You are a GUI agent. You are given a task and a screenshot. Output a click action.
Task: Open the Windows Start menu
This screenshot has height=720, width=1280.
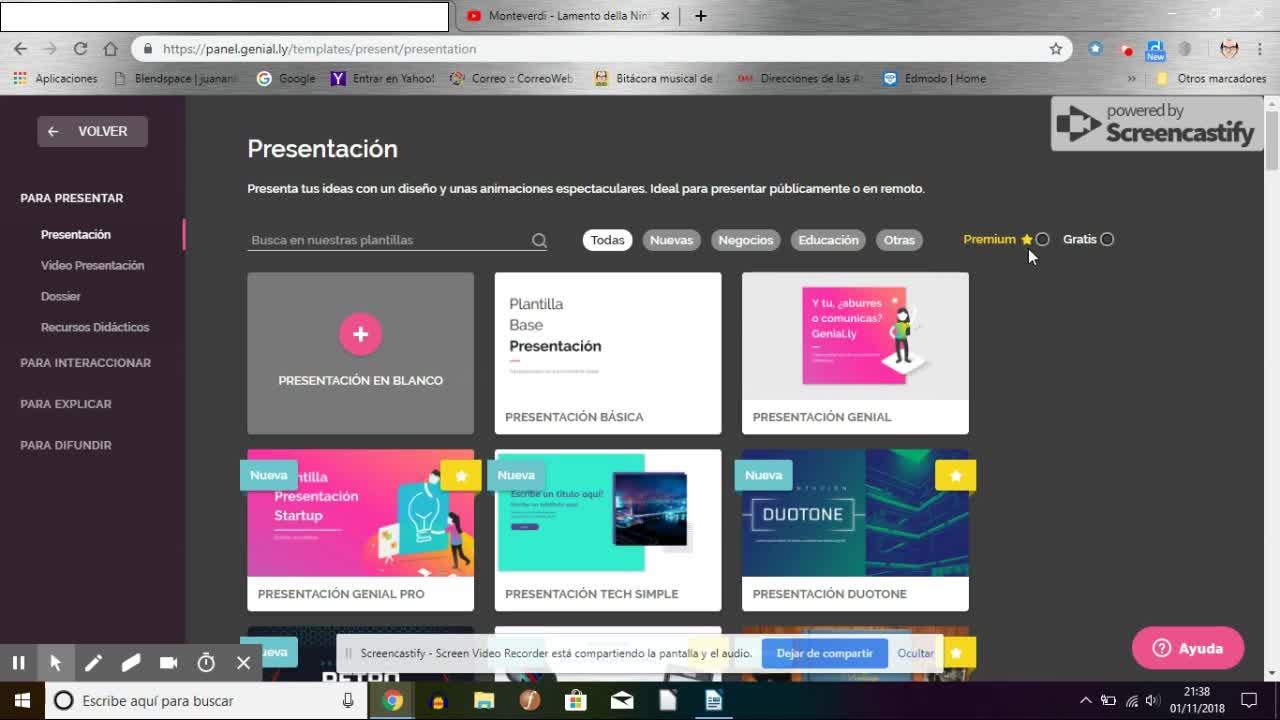point(22,700)
